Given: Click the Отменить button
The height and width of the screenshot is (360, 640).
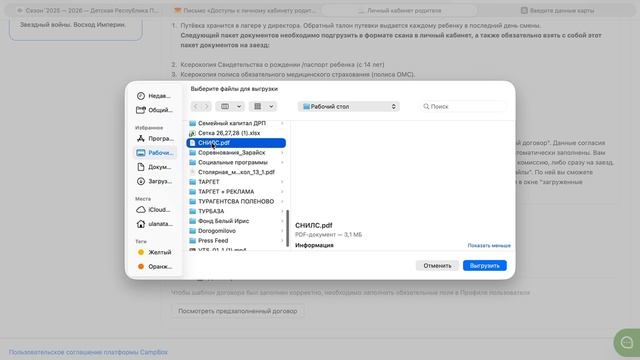Looking at the screenshot, I should pos(437,266).
